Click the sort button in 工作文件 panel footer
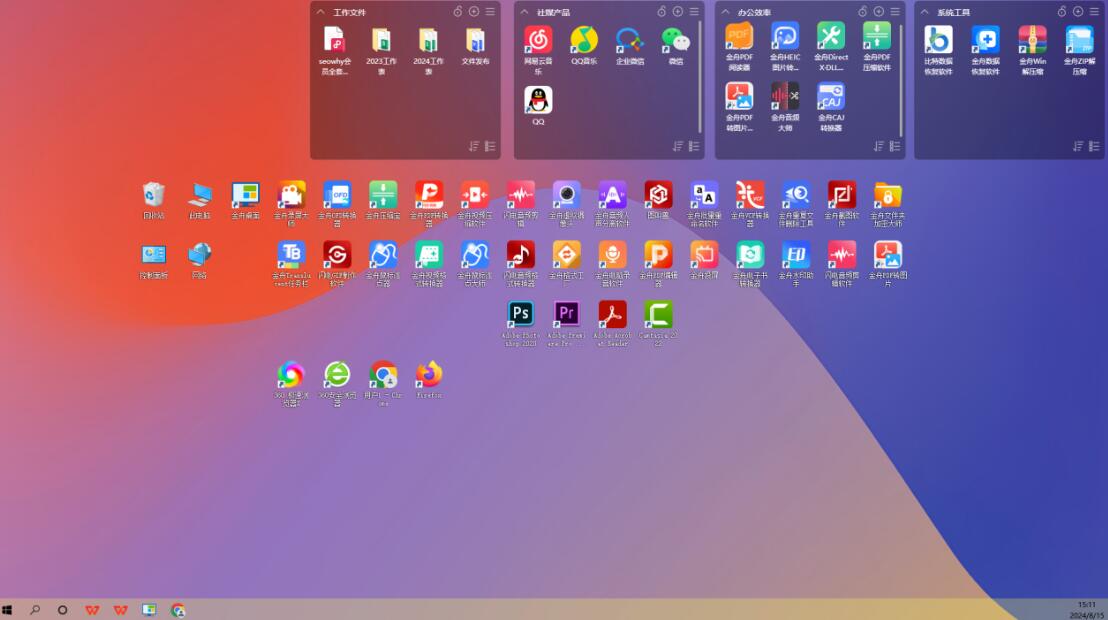The height and width of the screenshot is (620, 1108). click(474, 146)
